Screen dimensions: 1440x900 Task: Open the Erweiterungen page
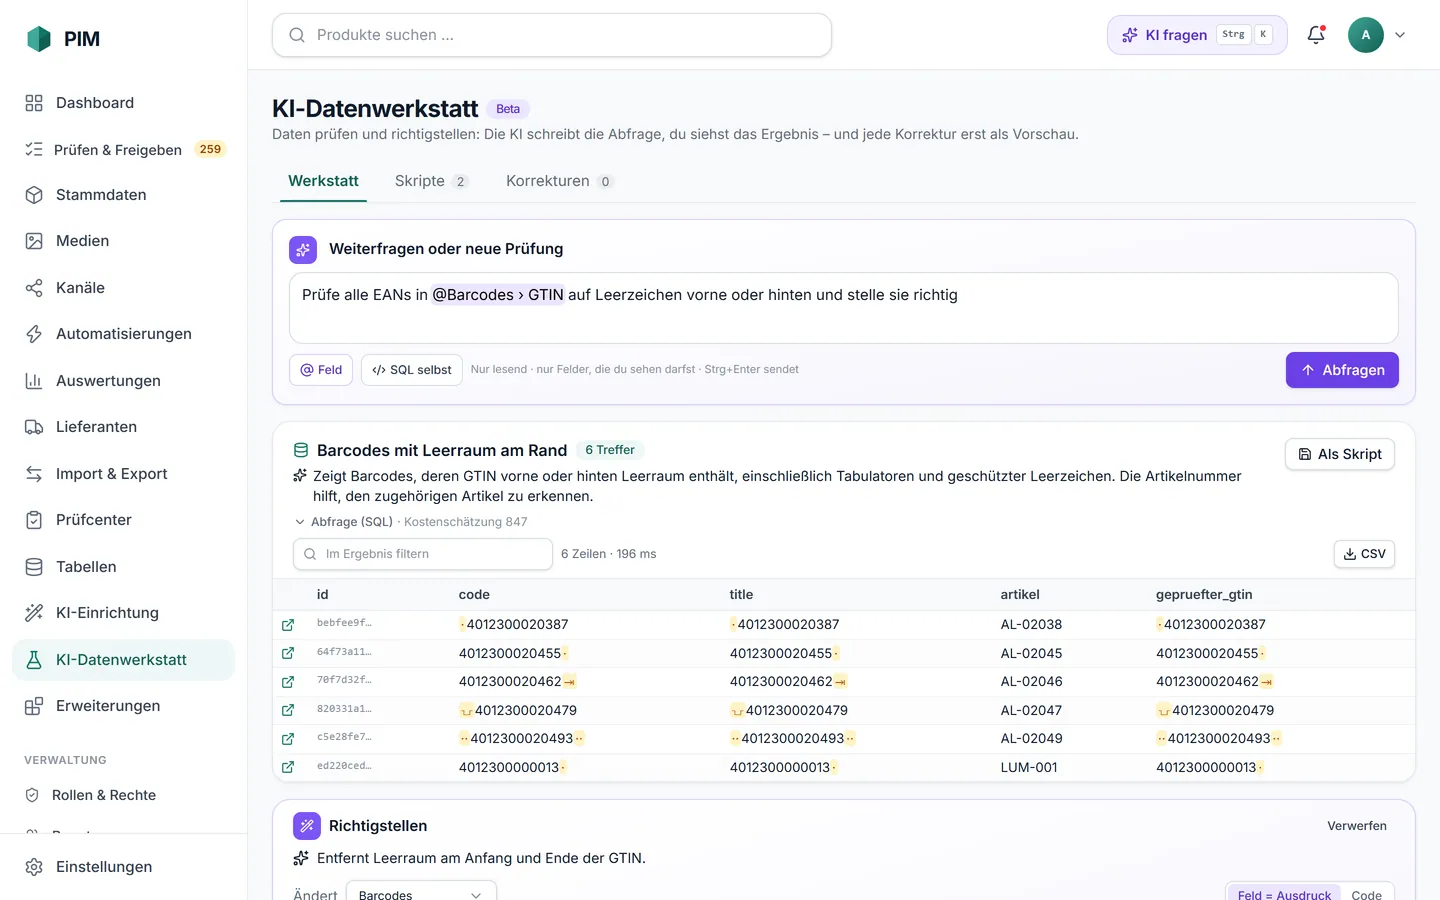click(123, 706)
